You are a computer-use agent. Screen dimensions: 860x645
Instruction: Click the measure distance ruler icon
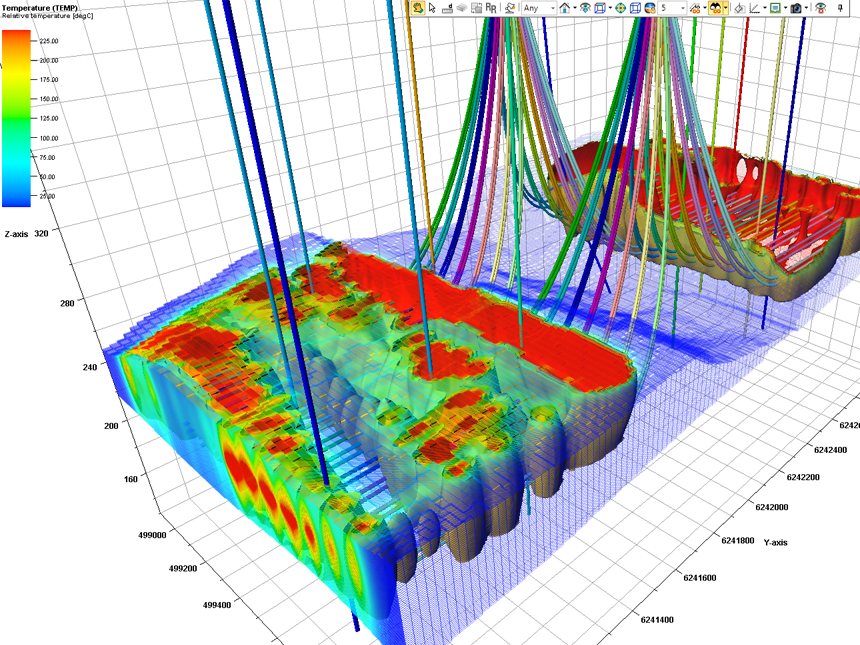[x=447, y=8]
